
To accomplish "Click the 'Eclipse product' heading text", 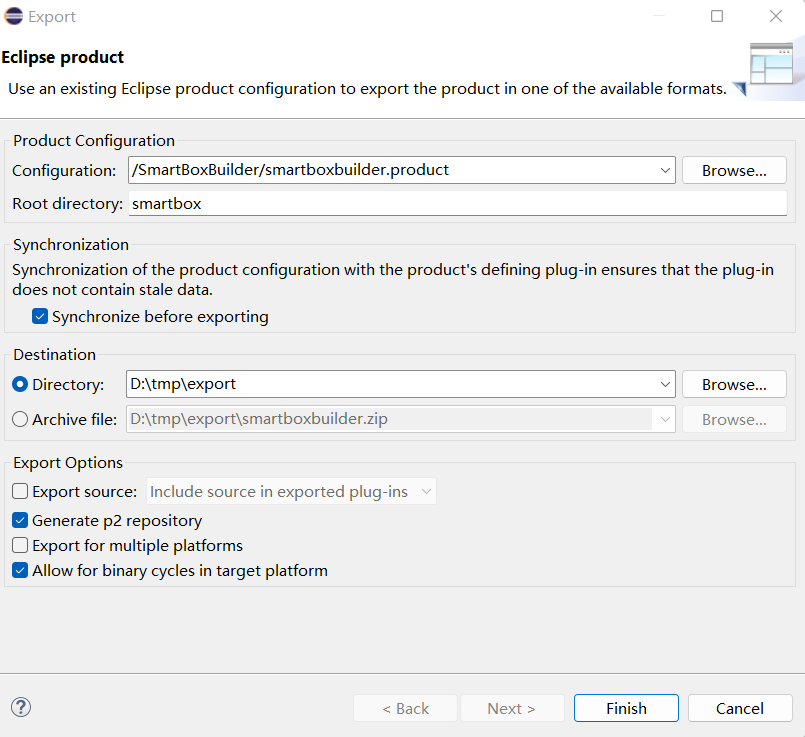I will pyautogui.click(x=63, y=57).
